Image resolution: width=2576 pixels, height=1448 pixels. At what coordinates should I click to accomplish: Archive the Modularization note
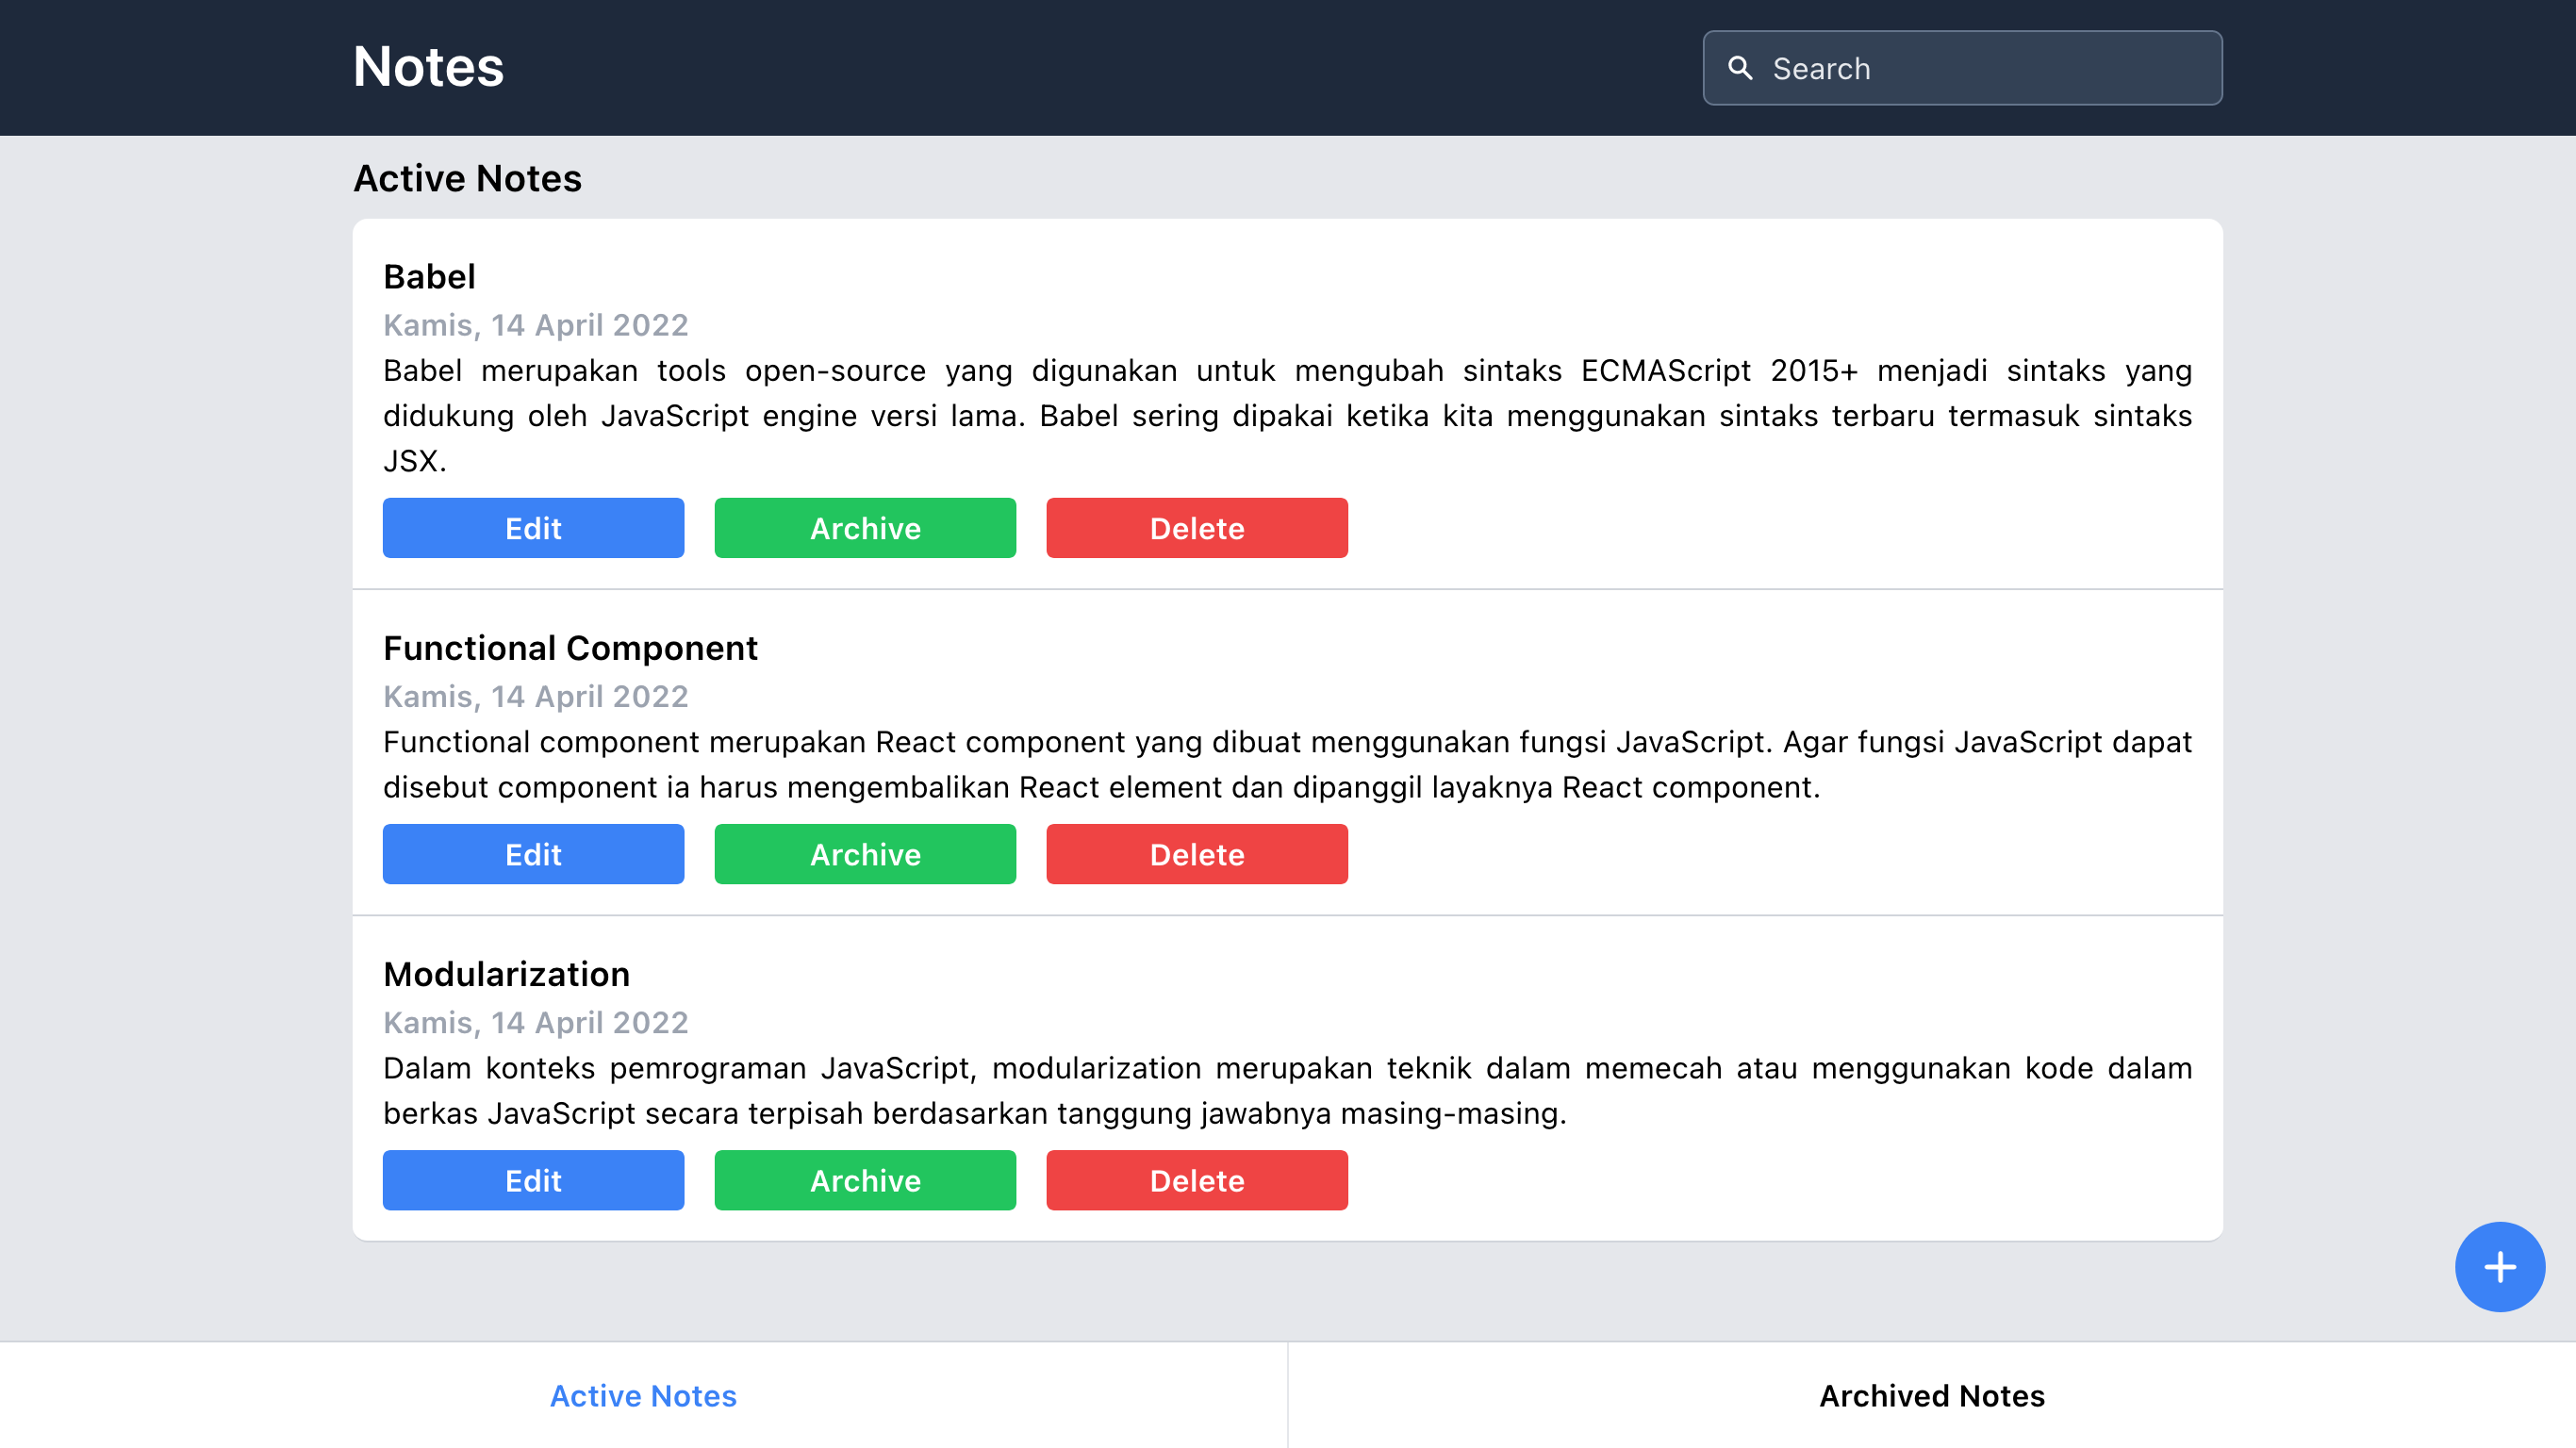(865, 1180)
